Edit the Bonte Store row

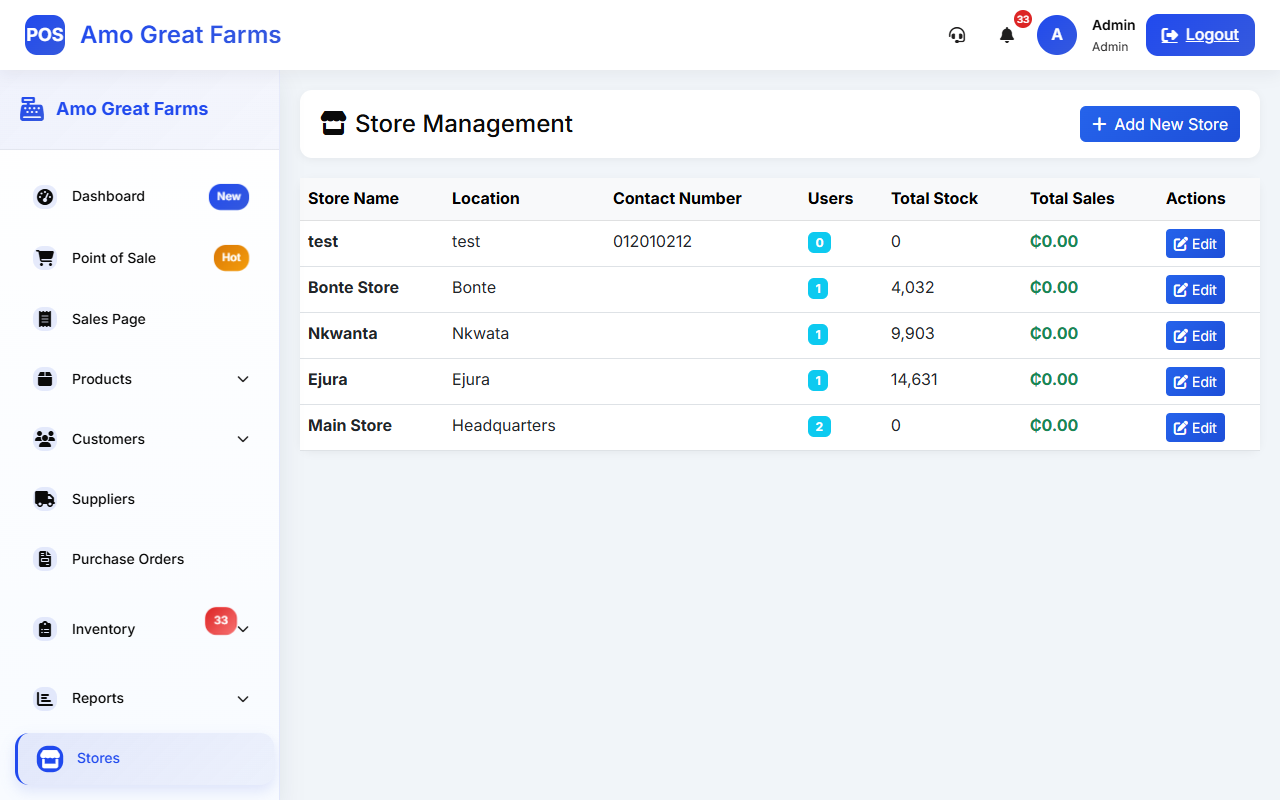[x=1195, y=290]
